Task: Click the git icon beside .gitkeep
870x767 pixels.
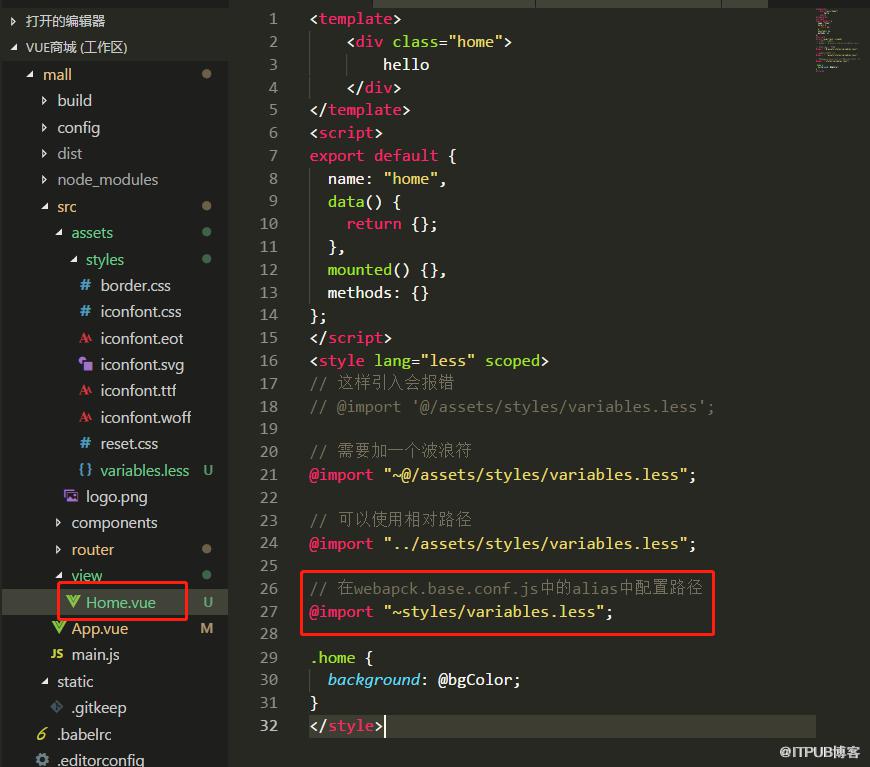Action: coord(57,707)
